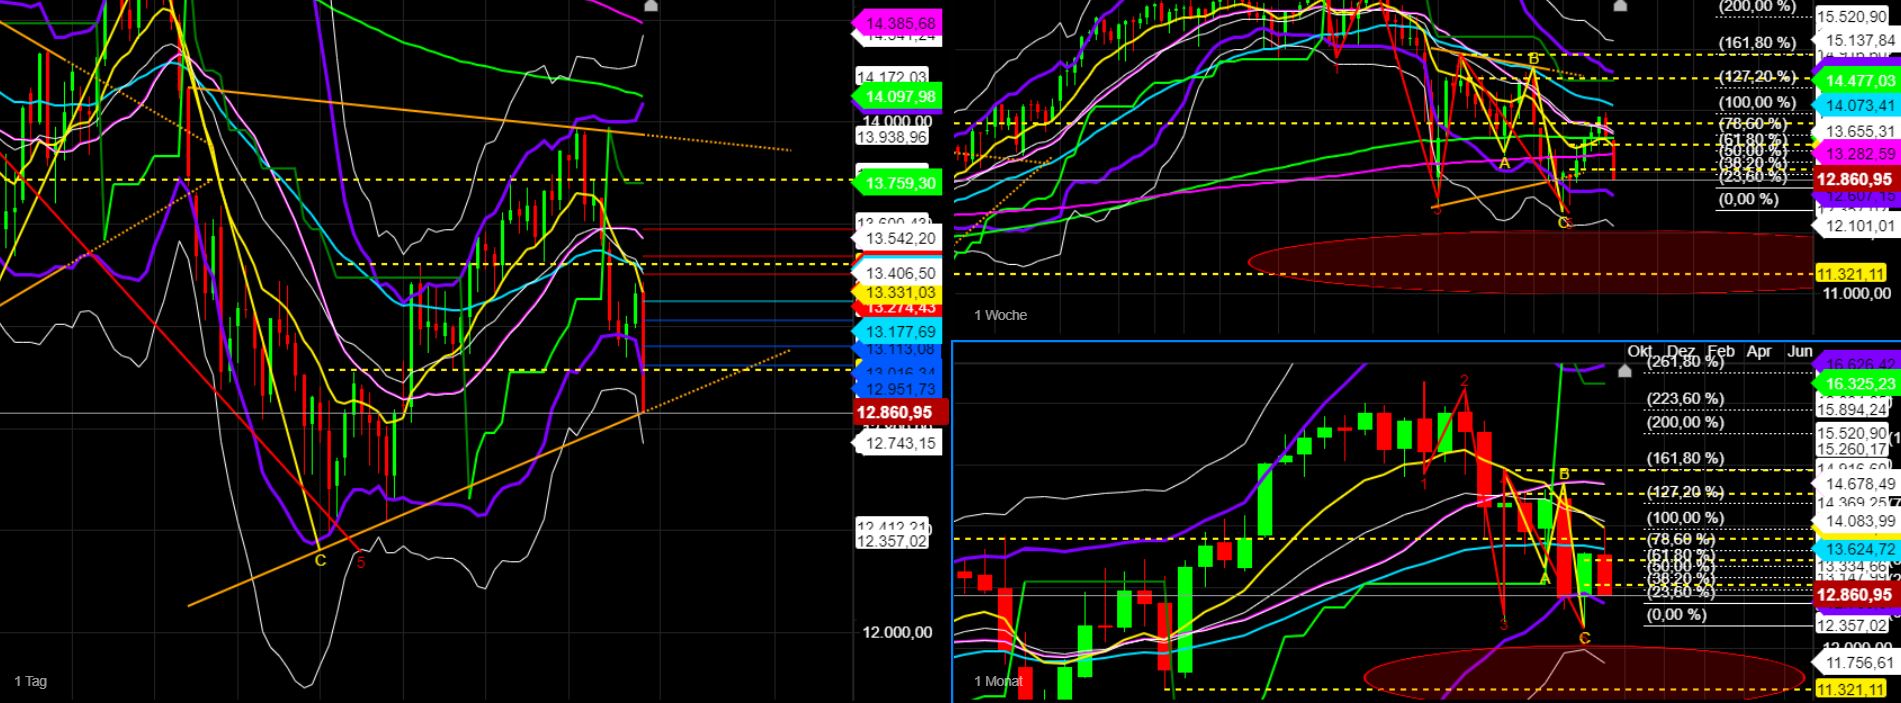
Task: Click the alarm bell icon in the weekly chart
Action: coord(1621,6)
